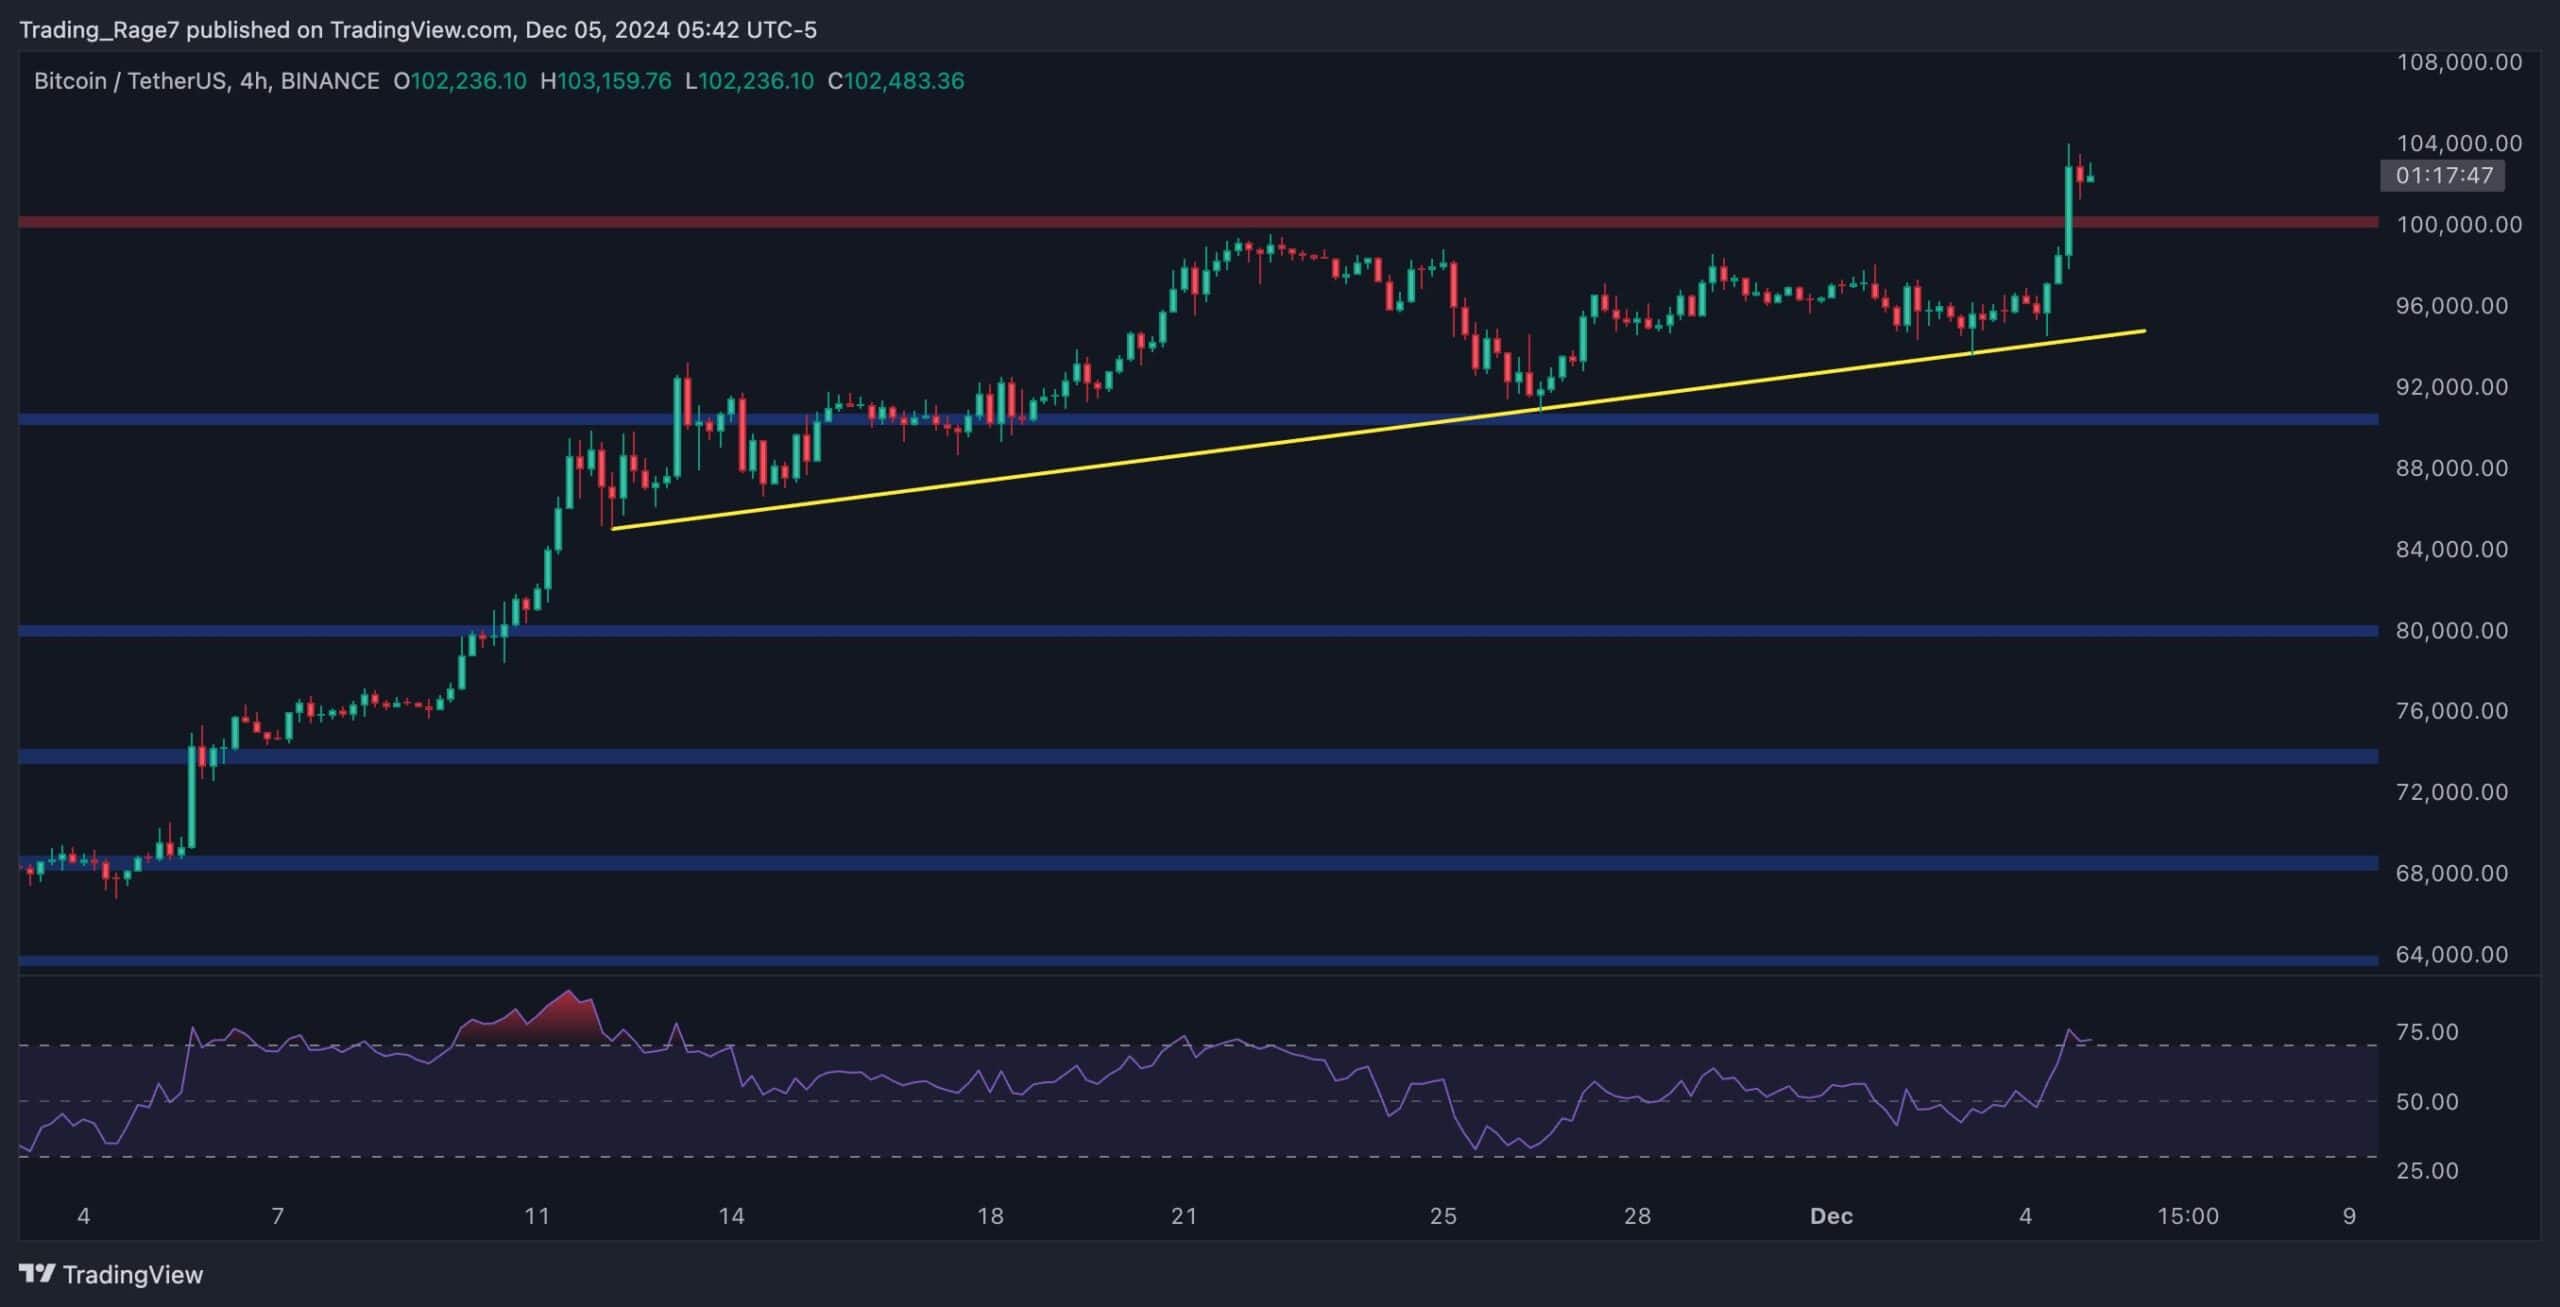Click the low value L102,236.10
This screenshot has width=2560, height=1307.
pyautogui.click(x=750, y=81)
